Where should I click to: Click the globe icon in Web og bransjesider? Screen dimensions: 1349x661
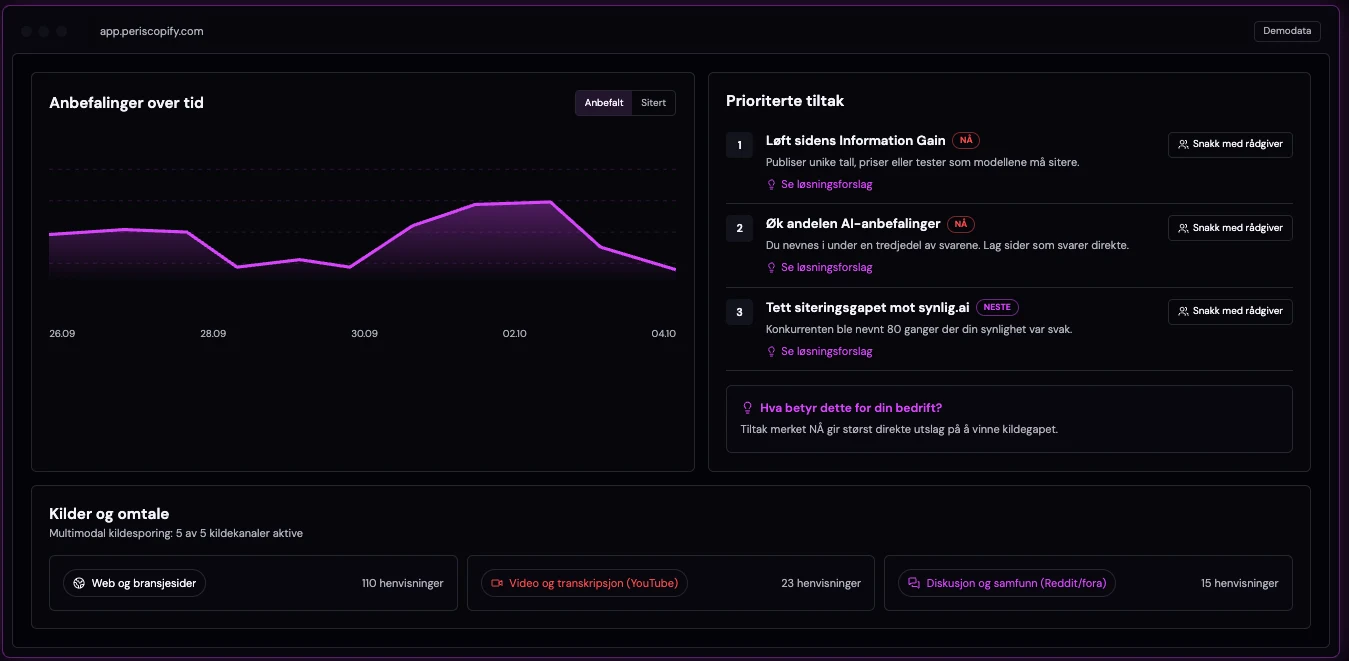pyautogui.click(x=79, y=583)
